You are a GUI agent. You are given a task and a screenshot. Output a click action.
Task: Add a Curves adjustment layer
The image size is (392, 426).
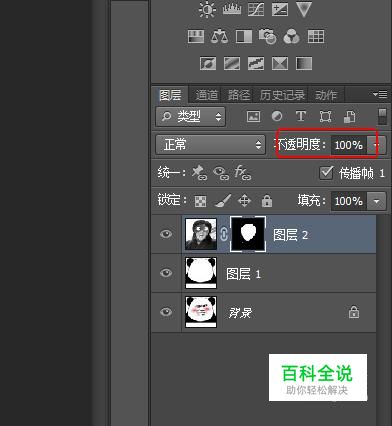[256, 9]
